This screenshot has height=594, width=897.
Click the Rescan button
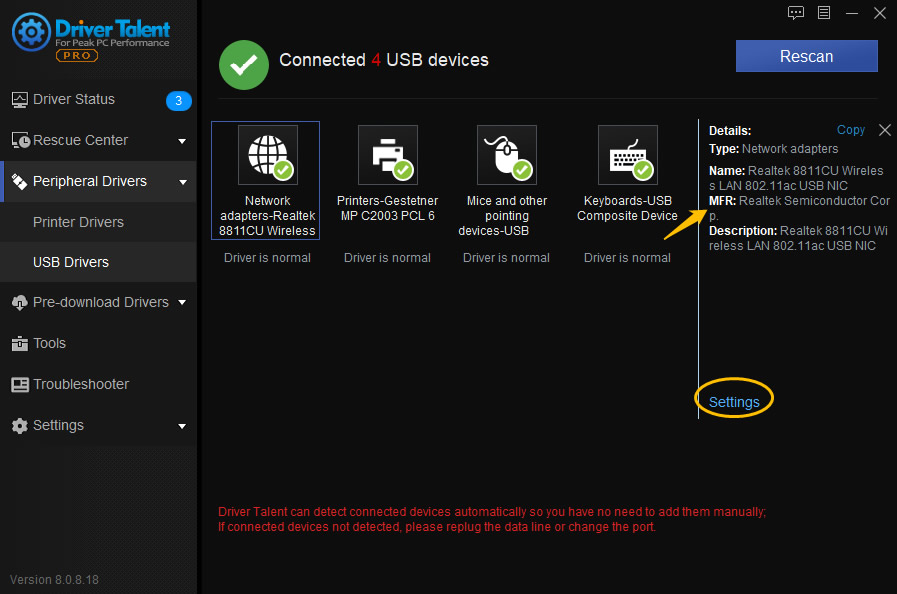click(x=807, y=56)
